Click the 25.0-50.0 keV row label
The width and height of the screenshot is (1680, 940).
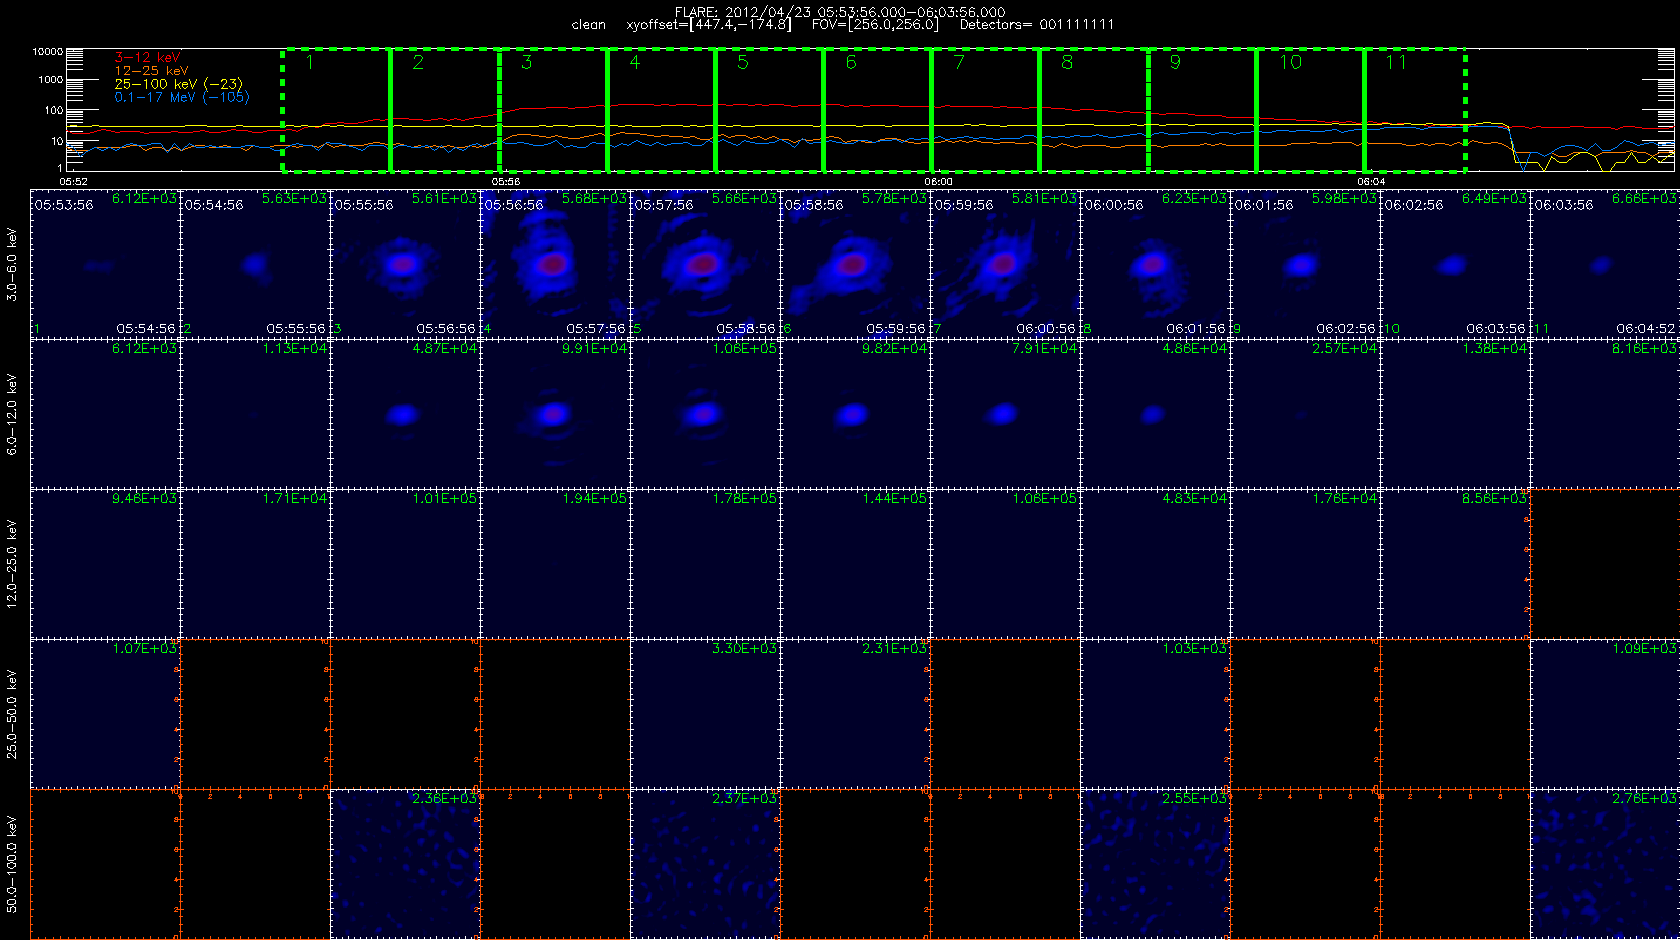(12, 714)
